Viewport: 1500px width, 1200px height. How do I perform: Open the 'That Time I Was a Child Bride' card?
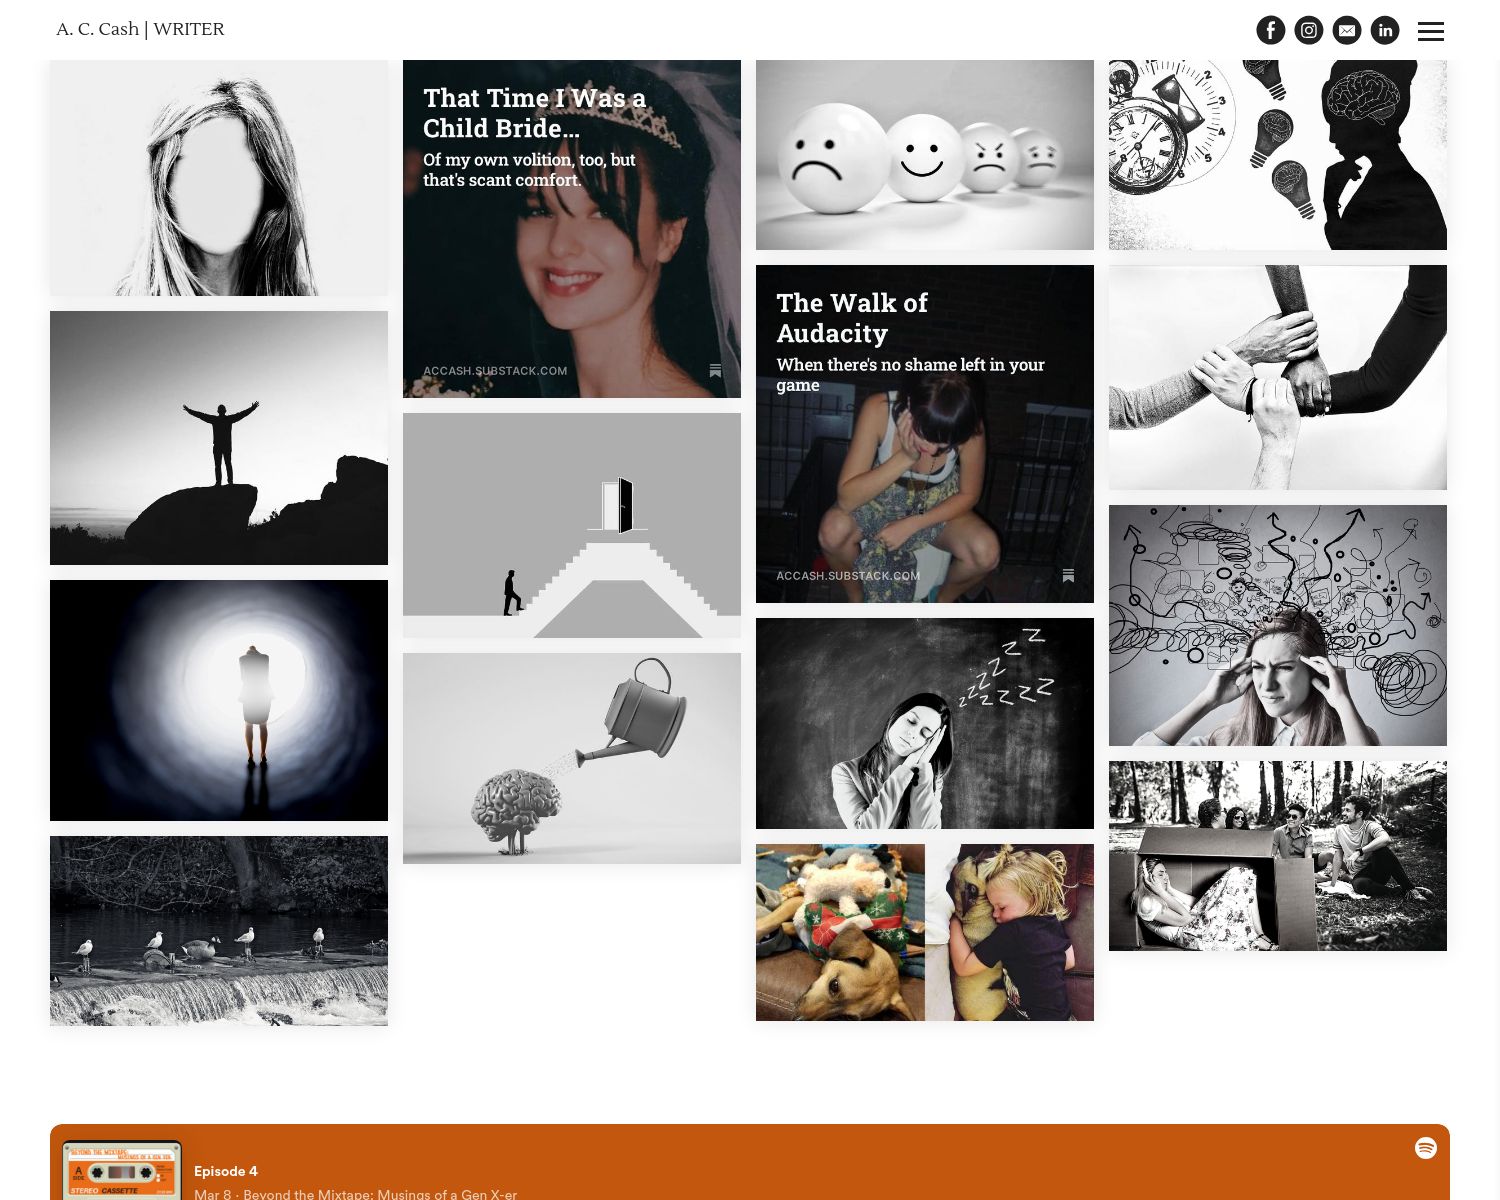(x=571, y=228)
